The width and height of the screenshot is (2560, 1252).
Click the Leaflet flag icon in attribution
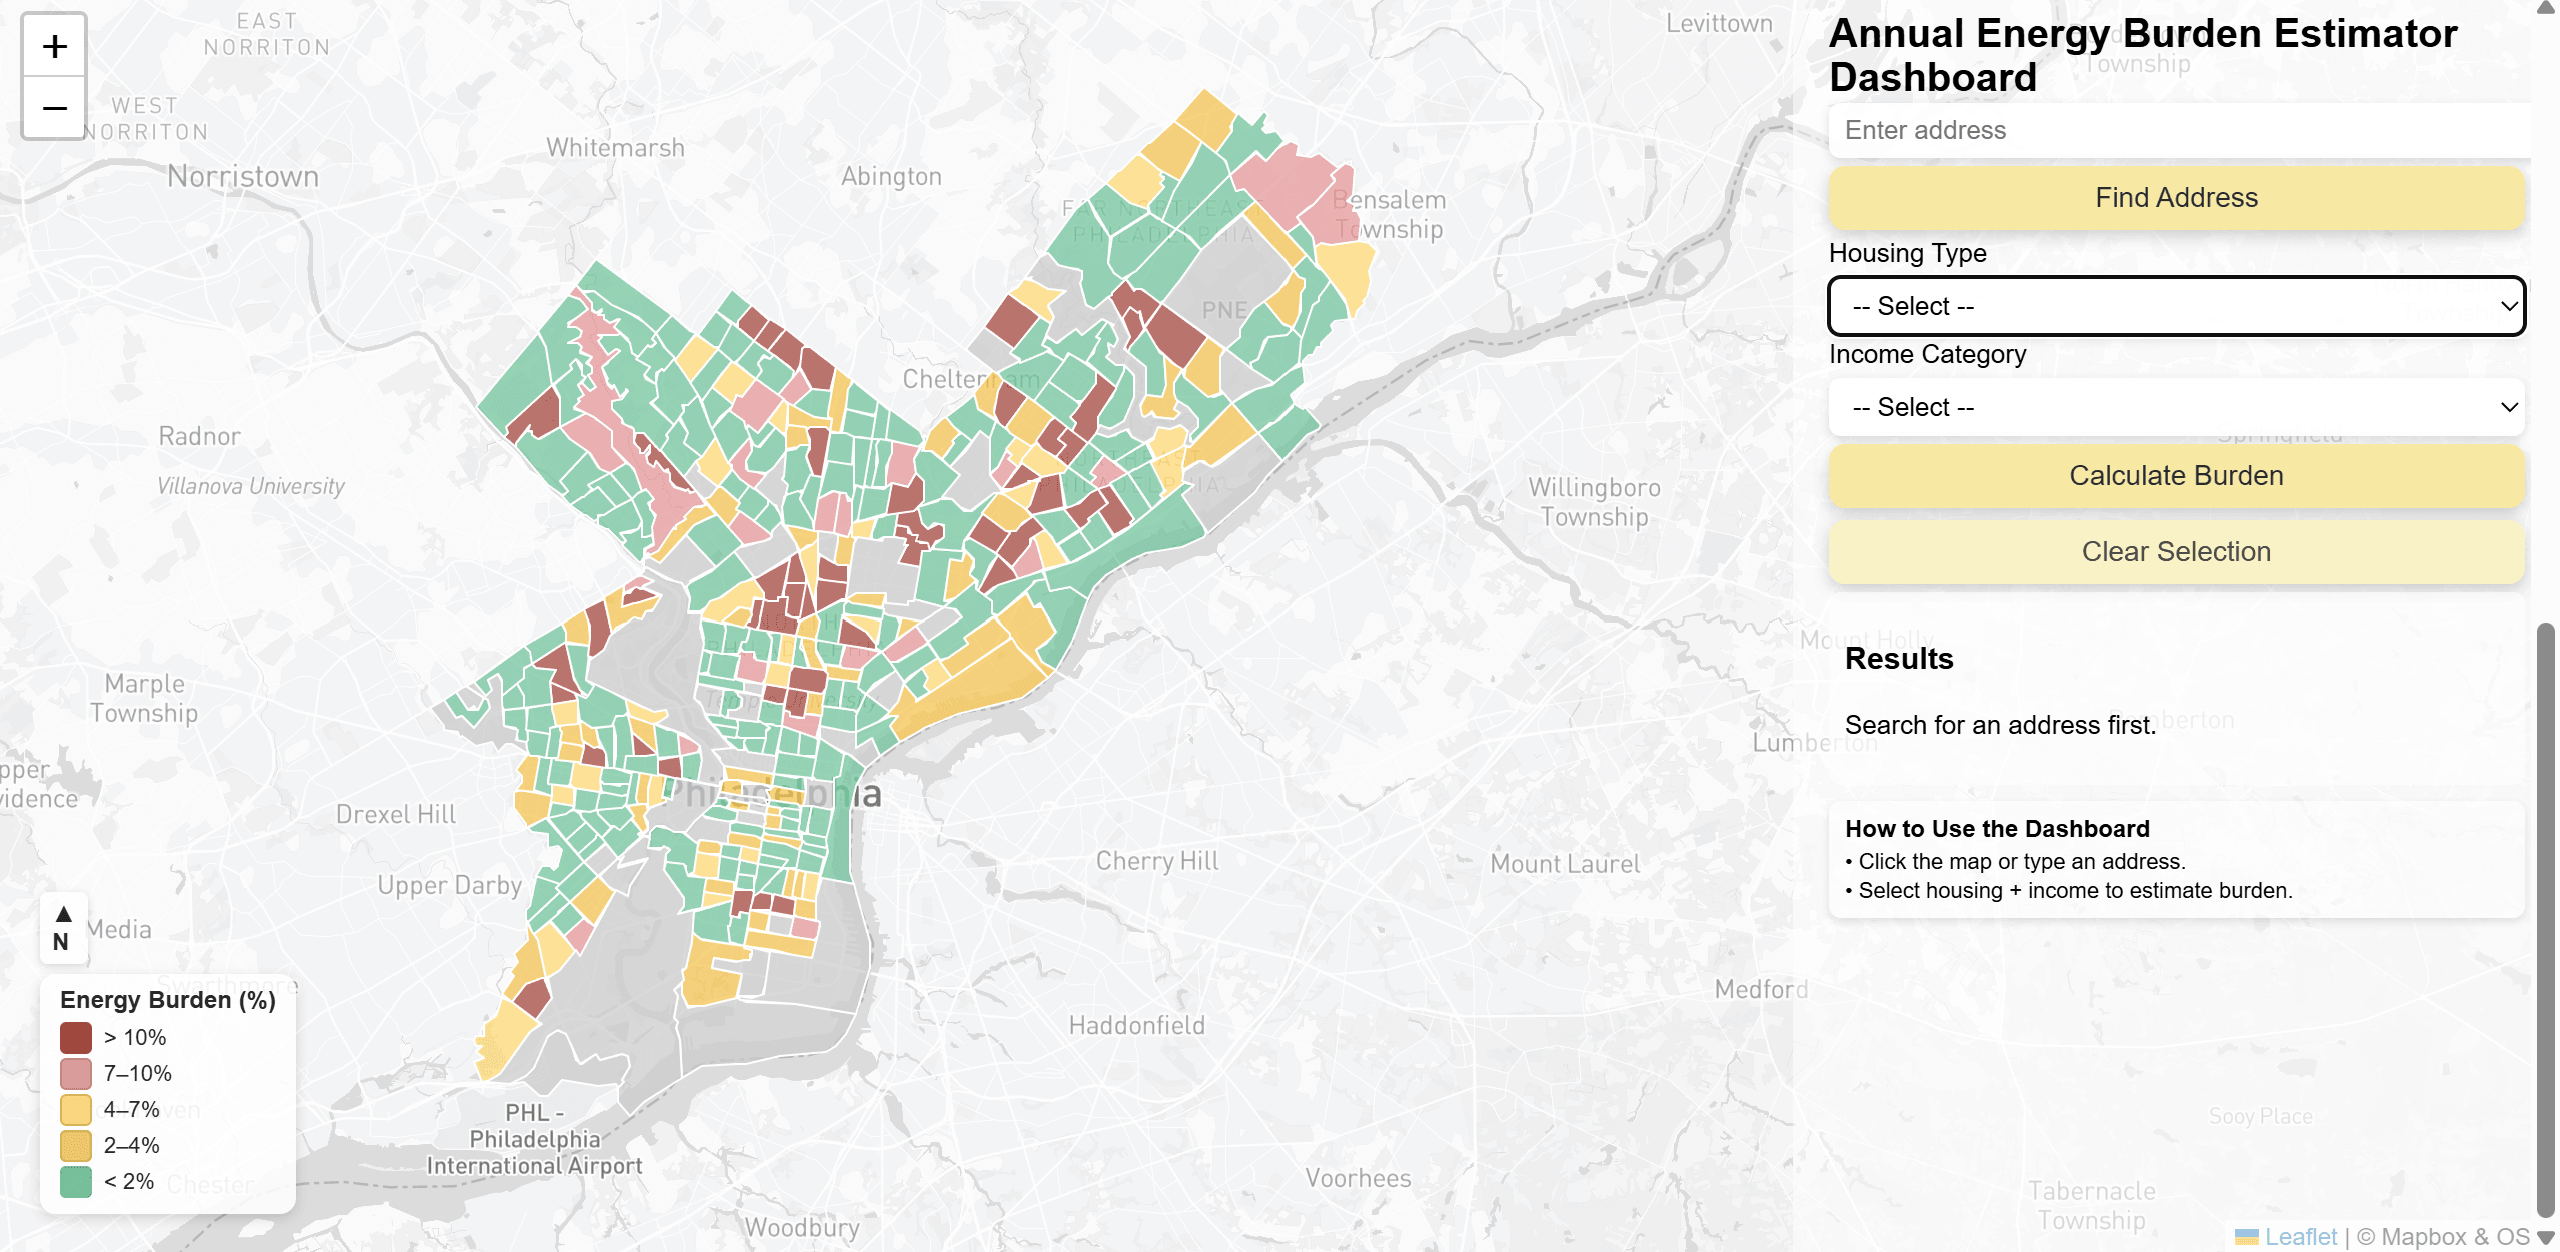coord(2246,1237)
